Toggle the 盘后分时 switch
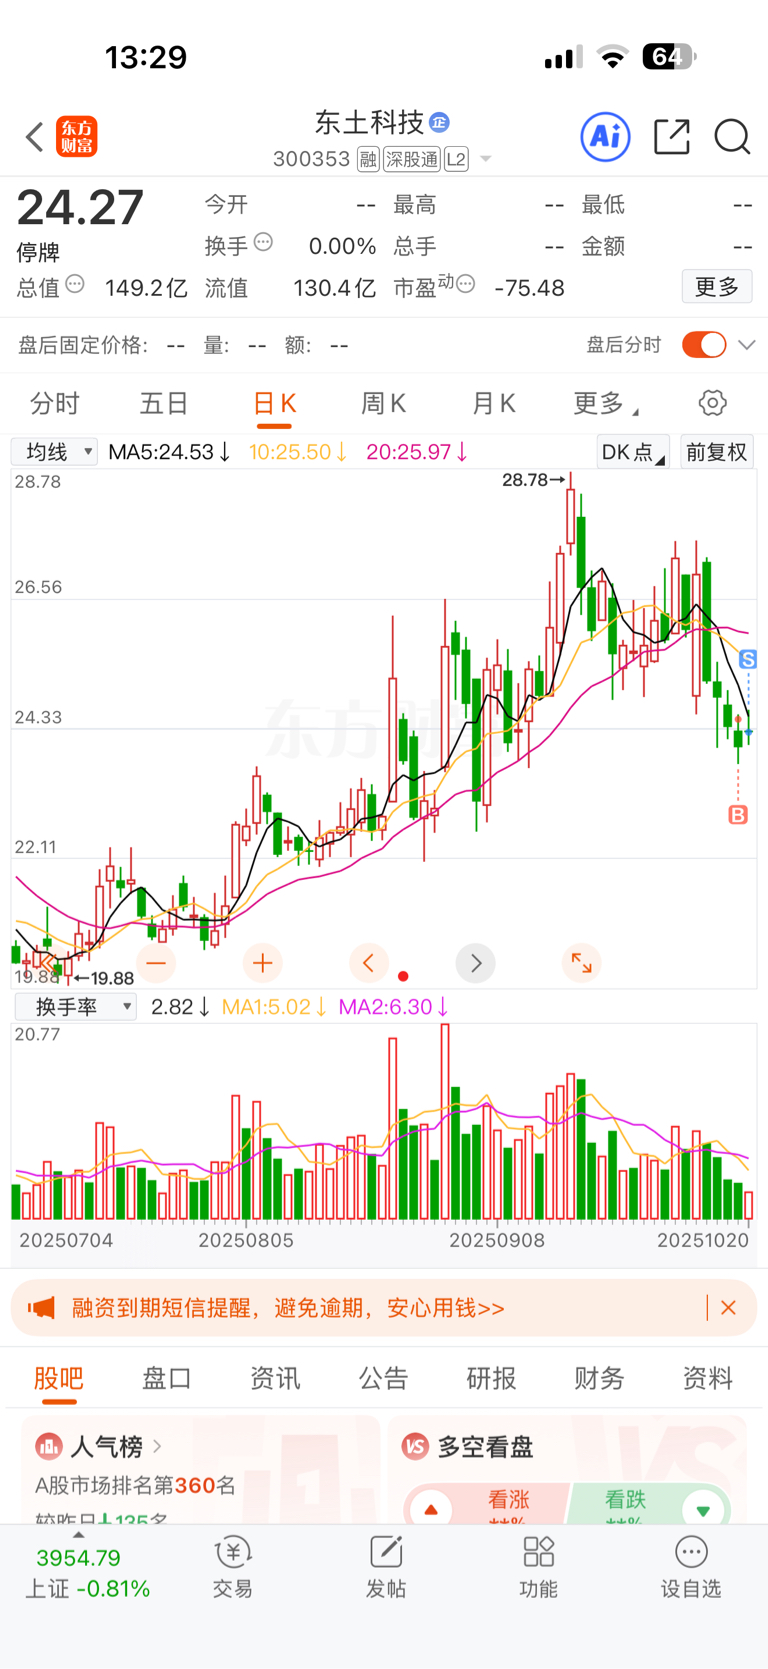Screen dimensions: 768x1669 pyautogui.click(x=704, y=345)
